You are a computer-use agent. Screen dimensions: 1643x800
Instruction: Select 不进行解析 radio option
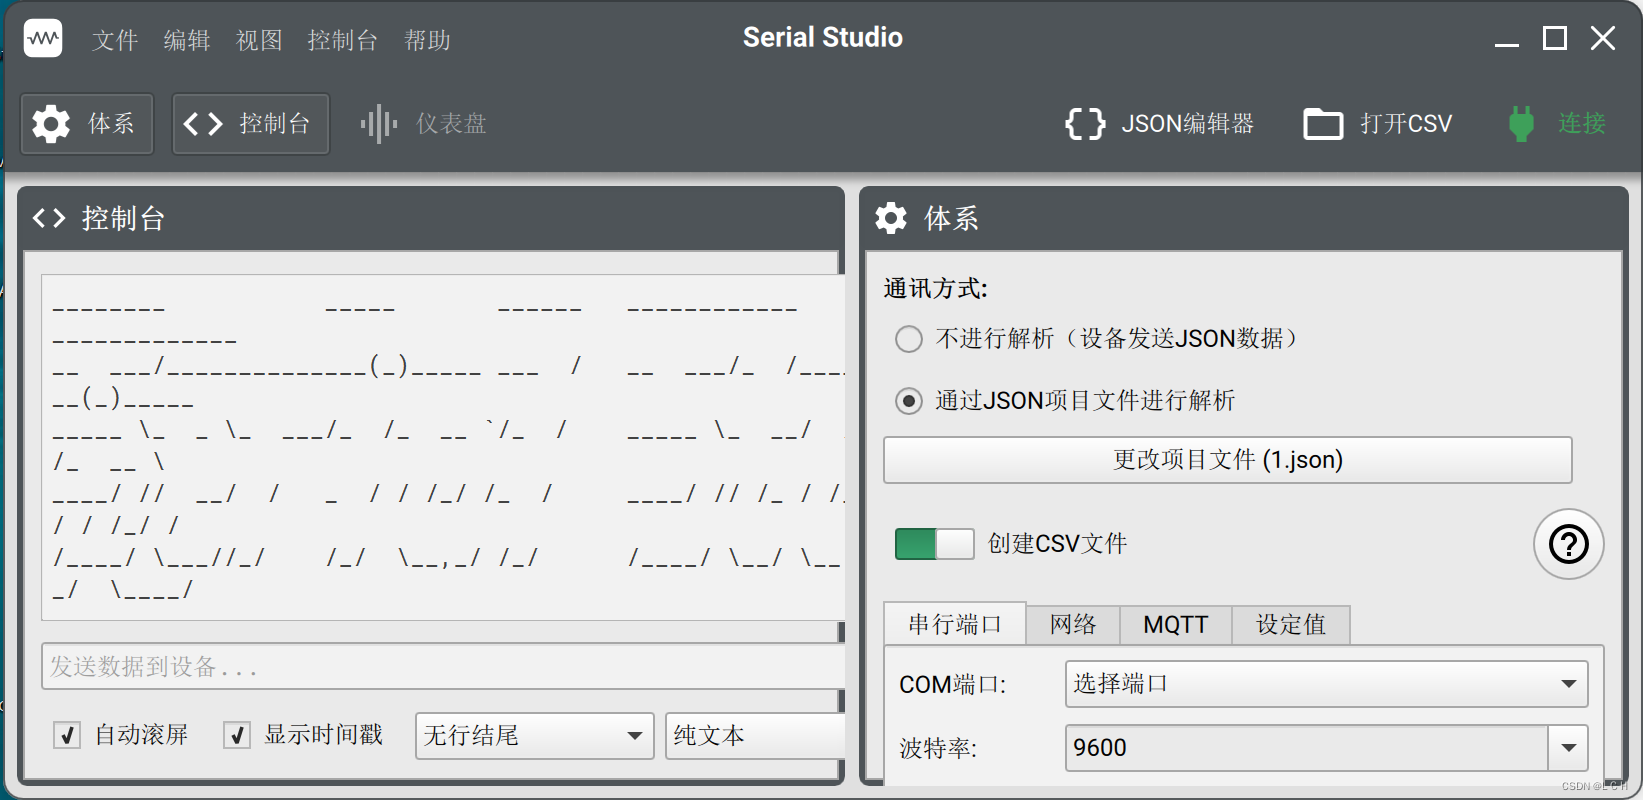[x=909, y=339]
